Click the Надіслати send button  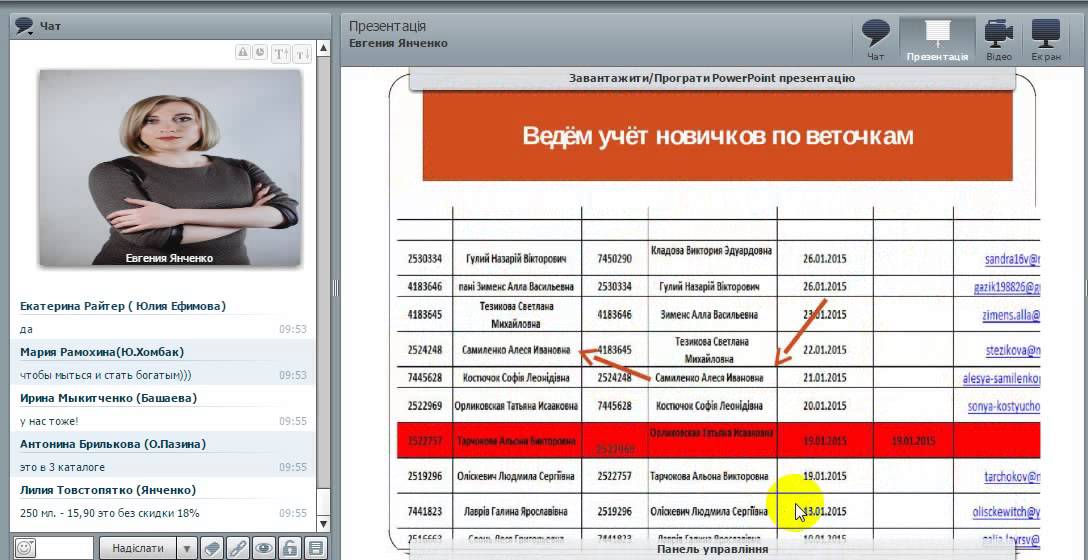[138, 548]
